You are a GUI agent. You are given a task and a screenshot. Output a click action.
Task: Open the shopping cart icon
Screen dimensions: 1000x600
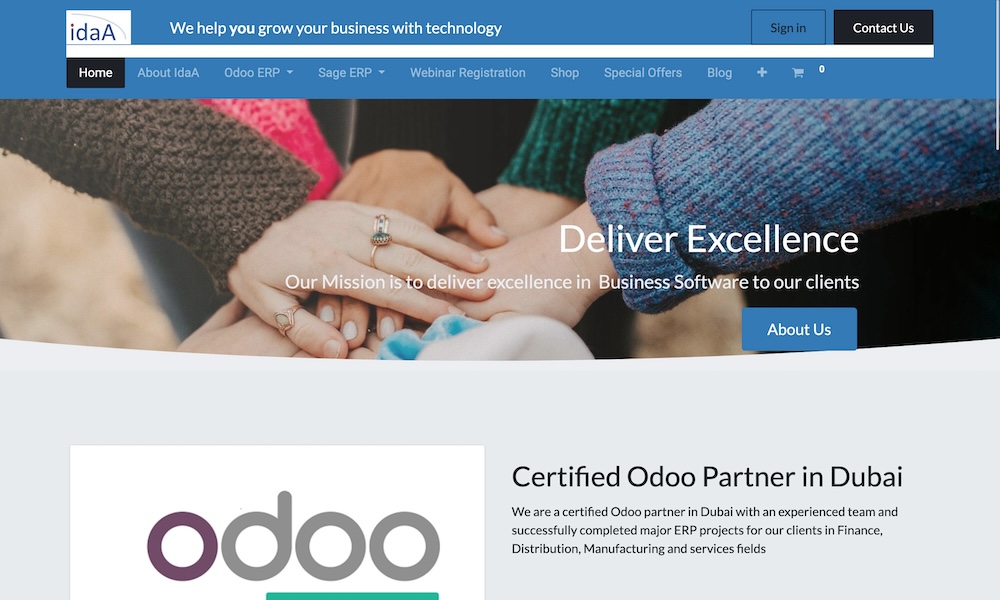[797, 73]
